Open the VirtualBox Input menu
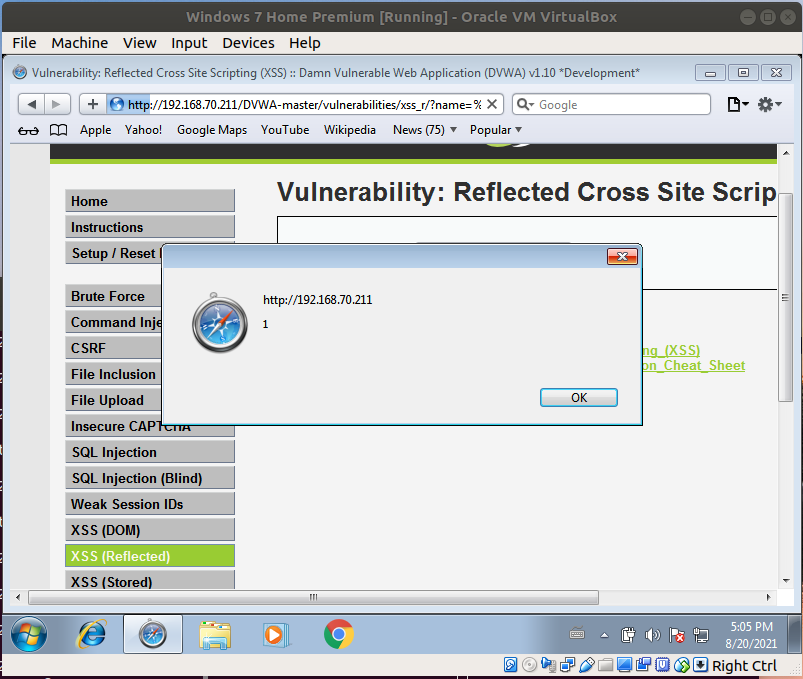The height and width of the screenshot is (679, 803). pyautogui.click(x=189, y=43)
